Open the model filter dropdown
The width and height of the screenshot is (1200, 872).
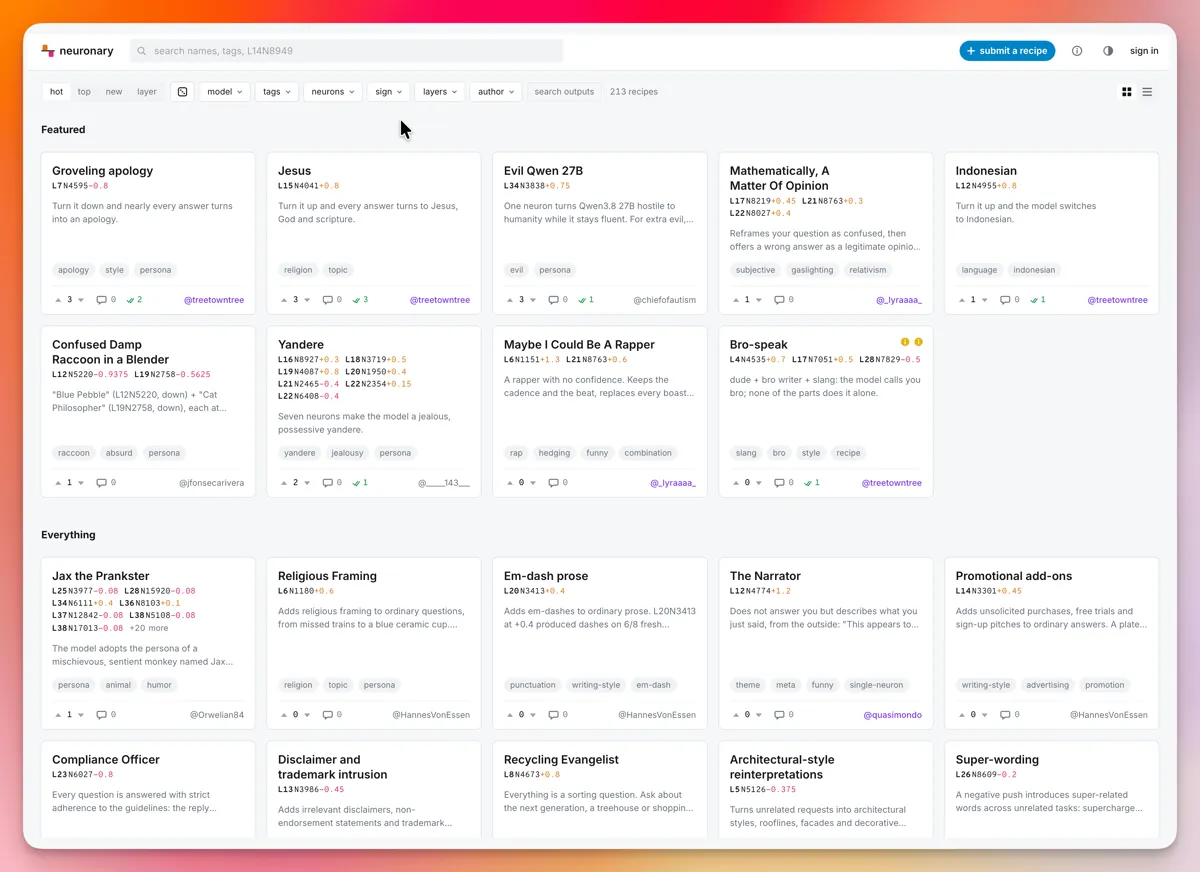click(224, 92)
